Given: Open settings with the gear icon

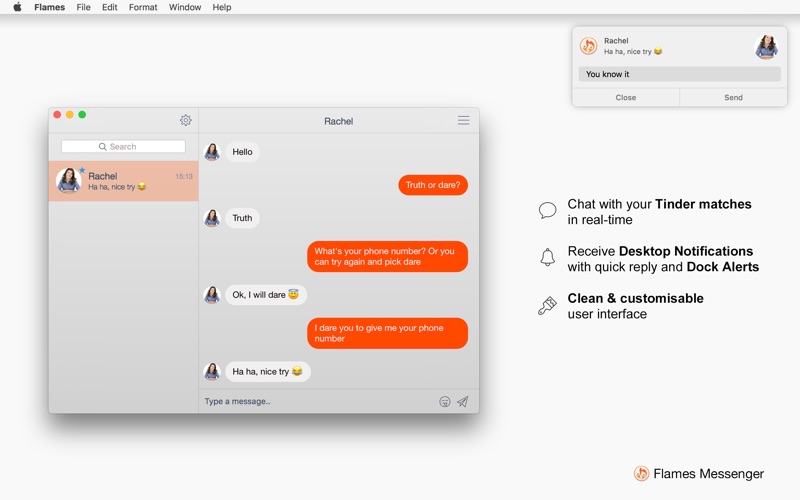Looking at the screenshot, I should [185, 120].
